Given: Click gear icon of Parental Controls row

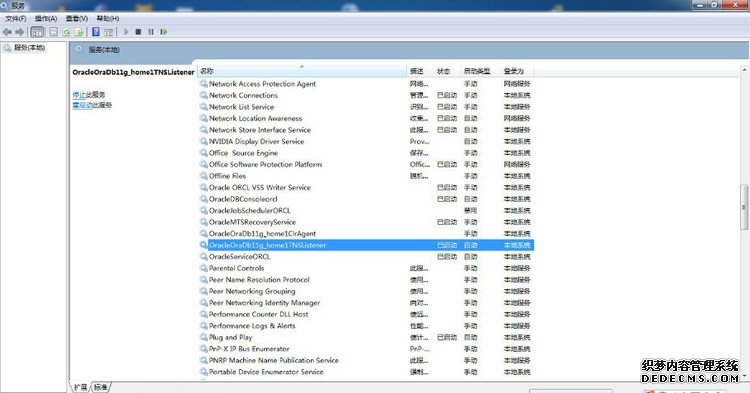Looking at the screenshot, I should (204, 268).
